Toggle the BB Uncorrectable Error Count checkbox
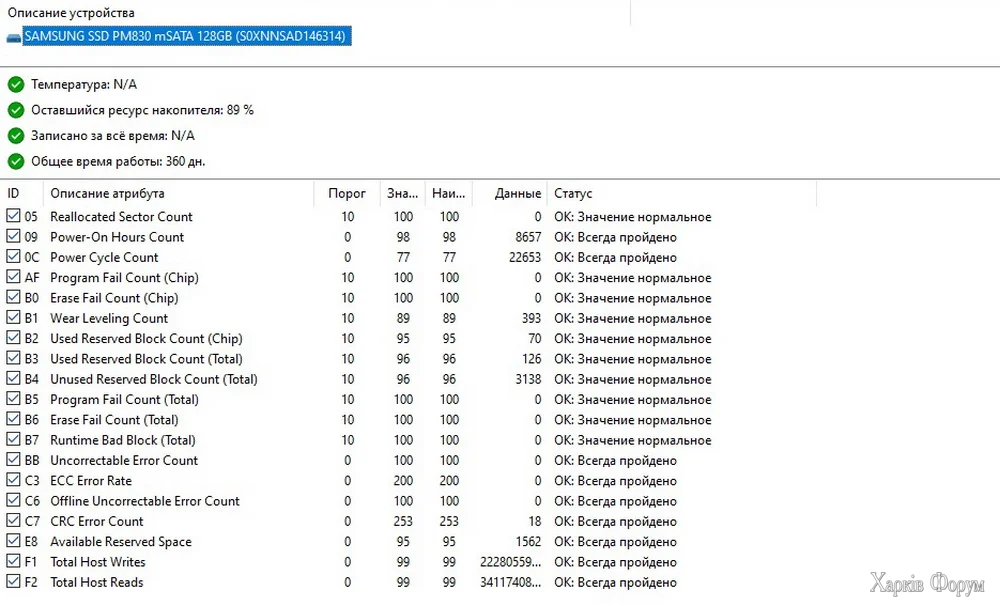This screenshot has width=1000, height=606. click(13, 459)
